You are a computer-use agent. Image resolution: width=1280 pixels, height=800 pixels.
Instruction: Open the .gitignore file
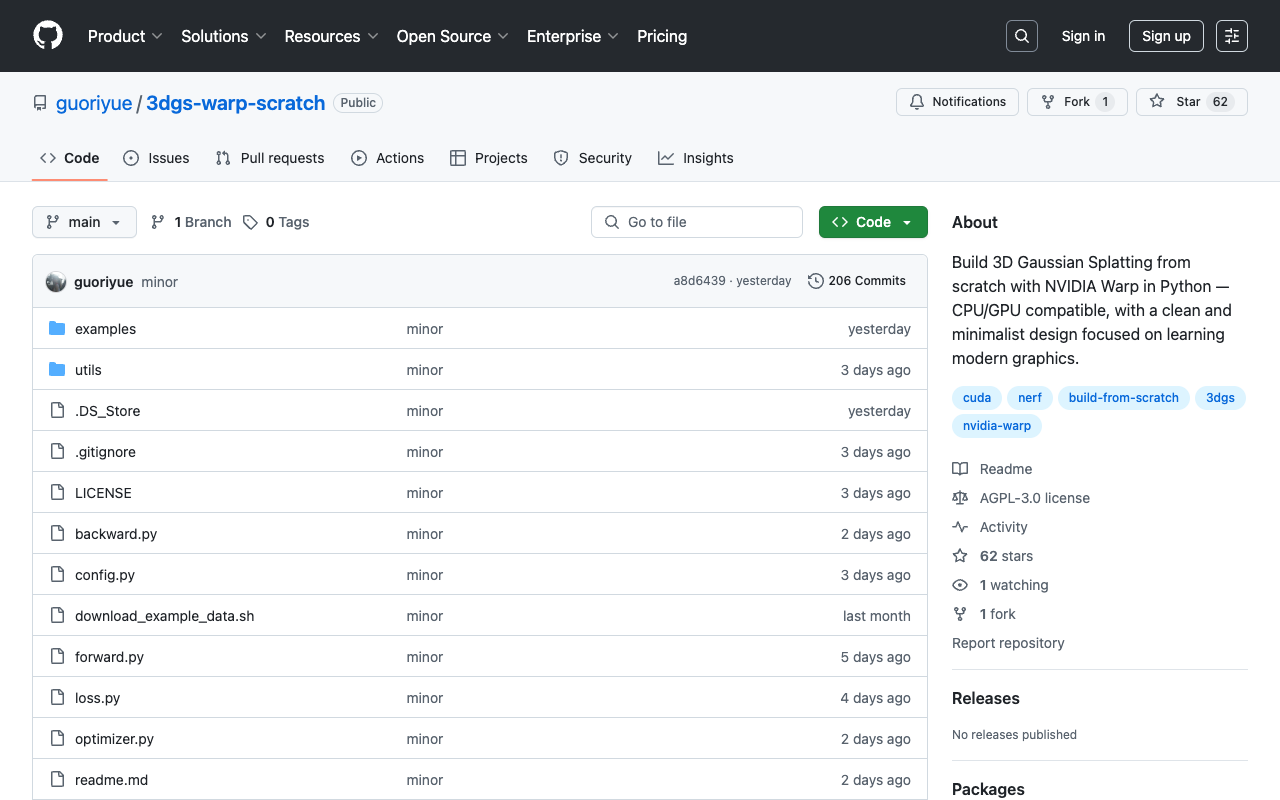point(105,452)
